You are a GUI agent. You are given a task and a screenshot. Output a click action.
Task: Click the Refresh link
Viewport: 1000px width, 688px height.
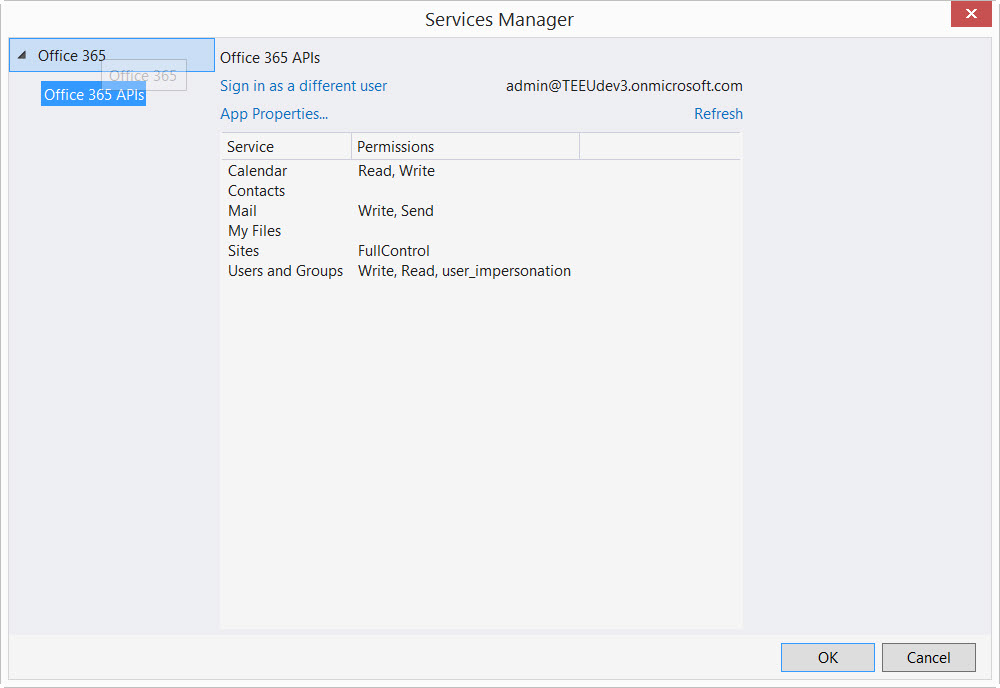click(718, 114)
